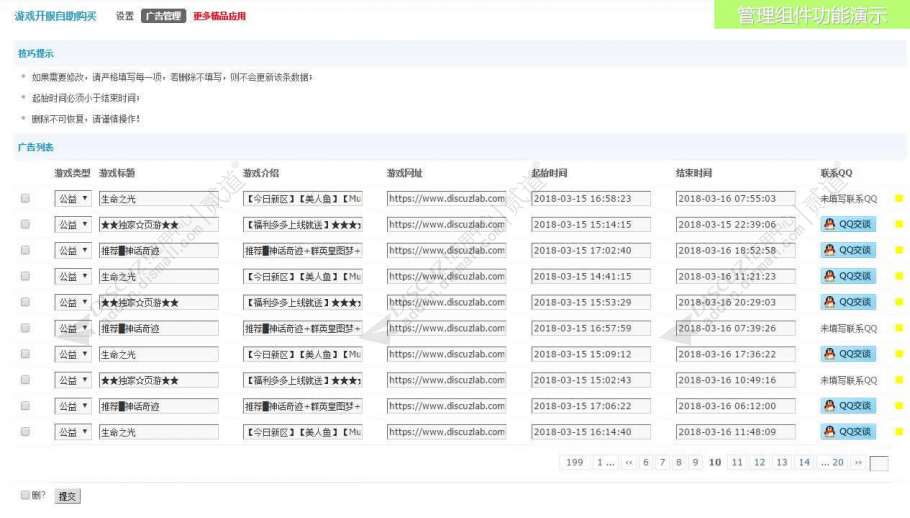This screenshot has height=518, width=910.
Task: Open QQ交谈 for the 17:06:22 row
Action: 848,406
